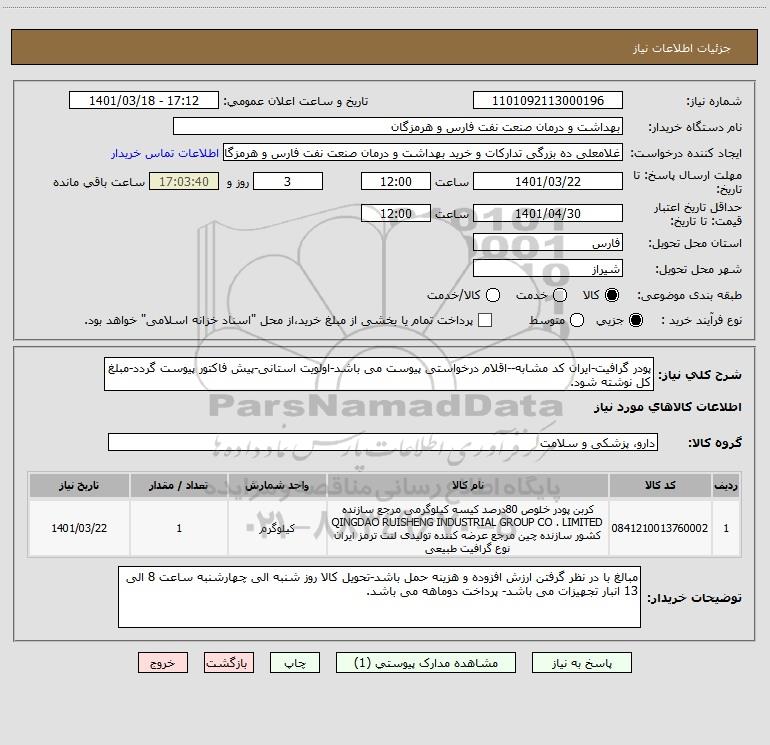The height and width of the screenshot is (745, 770).
Task: Select the 'کالا/خدمت' radio button
Action: coord(493,295)
